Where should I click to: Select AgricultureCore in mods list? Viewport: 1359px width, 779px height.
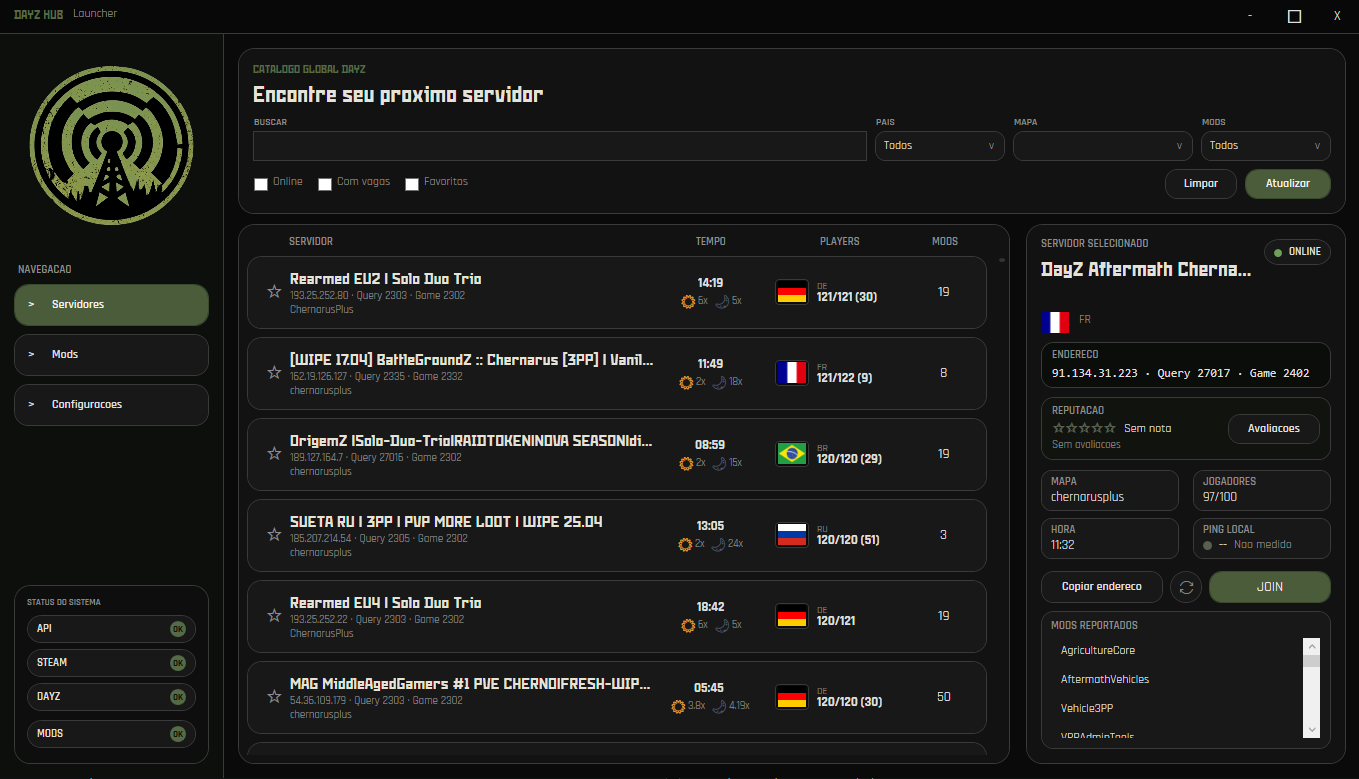point(1098,651)
